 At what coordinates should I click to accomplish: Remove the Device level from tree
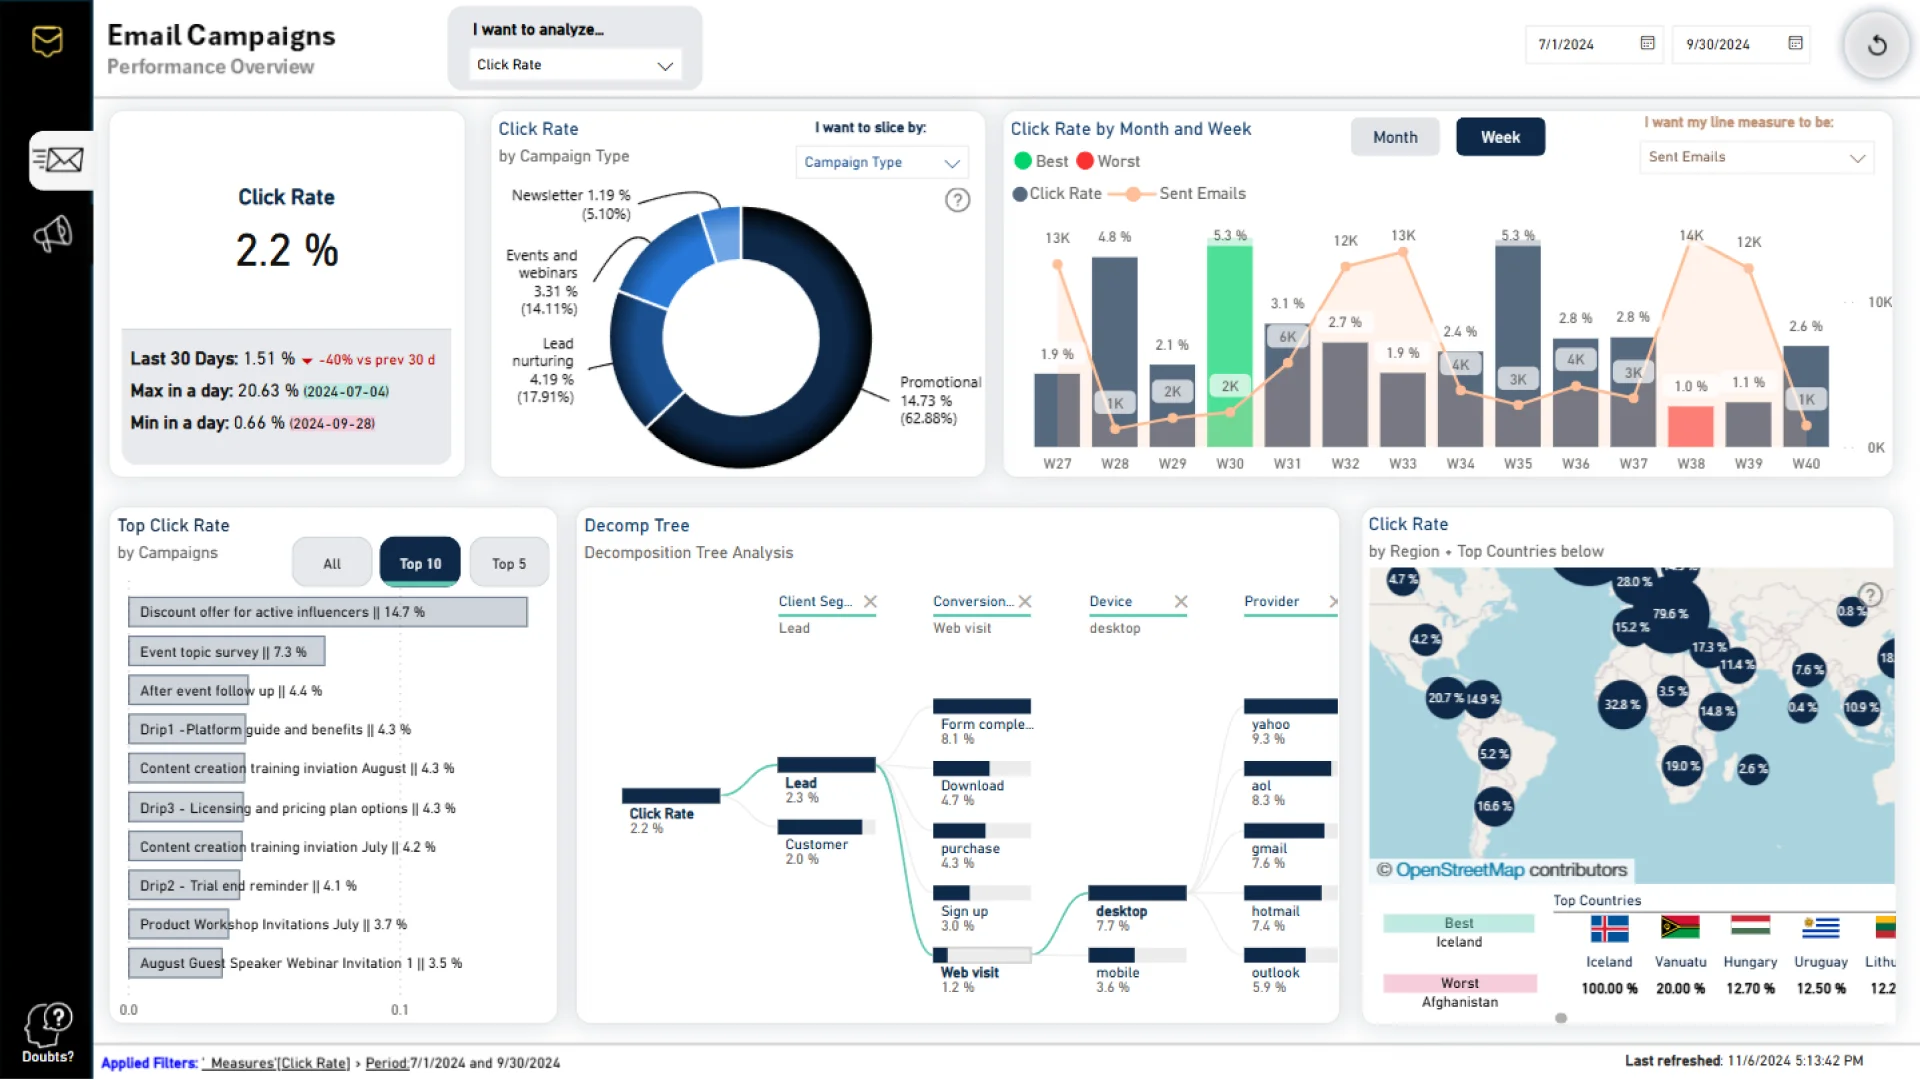(x=1181, y=601)
